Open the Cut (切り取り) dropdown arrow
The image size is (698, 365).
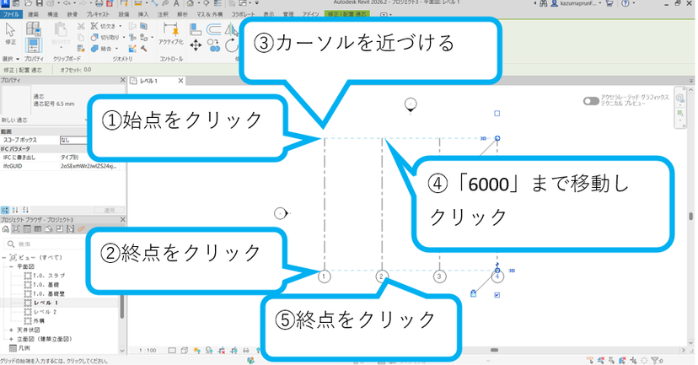point(123,37)
